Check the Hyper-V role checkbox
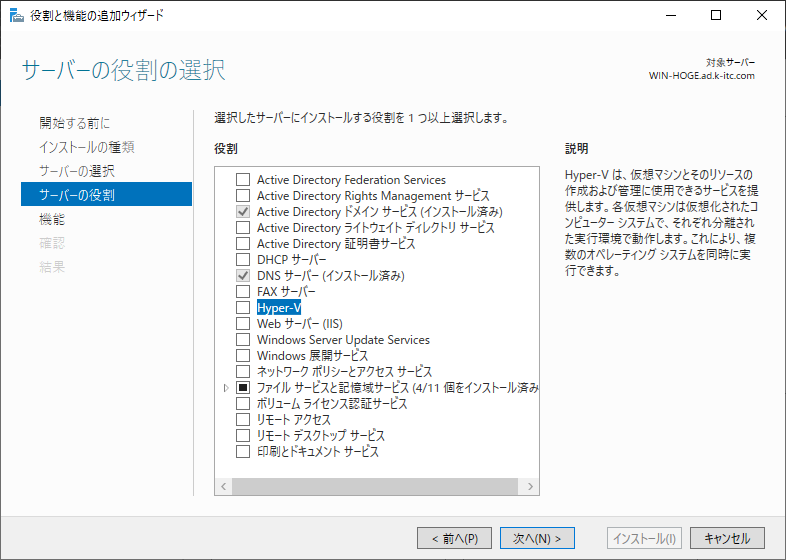Screen dimensions: 786x560 click(x=243, y=307)
